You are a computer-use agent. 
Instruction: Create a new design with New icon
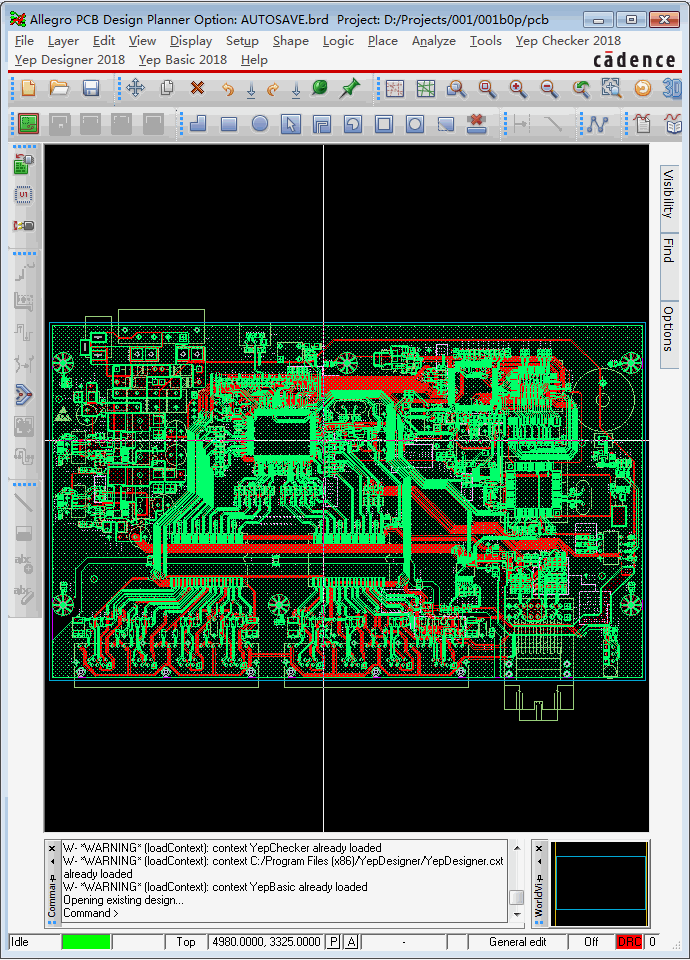point(28,88)
